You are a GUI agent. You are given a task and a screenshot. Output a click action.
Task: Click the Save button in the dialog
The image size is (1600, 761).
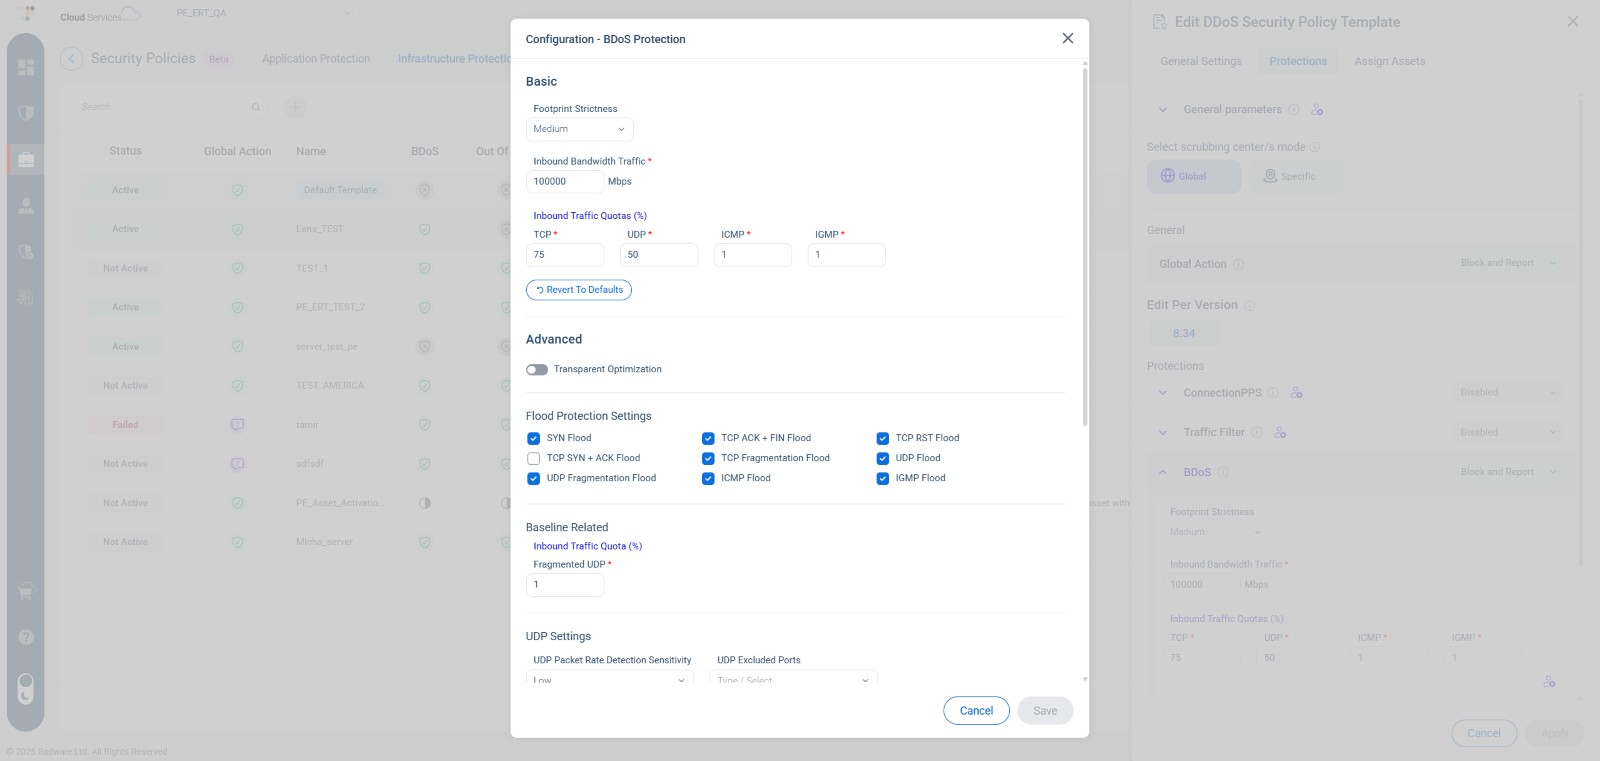coord(1045,711)
